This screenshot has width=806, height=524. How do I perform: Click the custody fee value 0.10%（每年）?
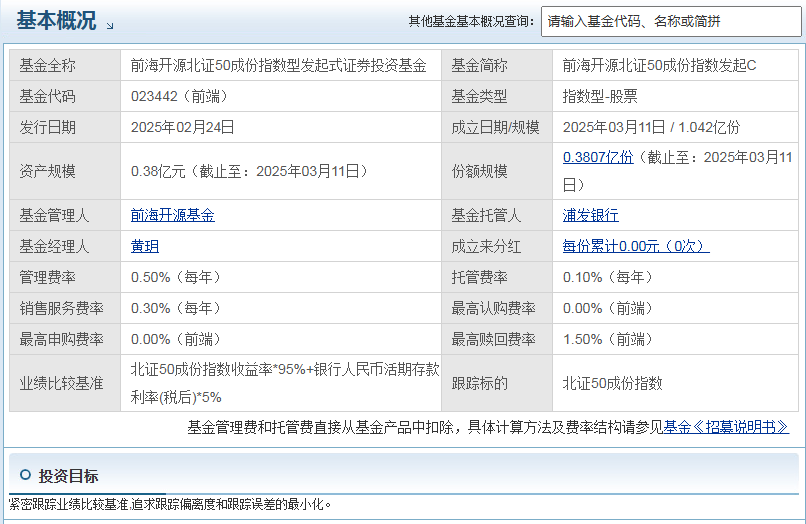[x=608, y=278]
